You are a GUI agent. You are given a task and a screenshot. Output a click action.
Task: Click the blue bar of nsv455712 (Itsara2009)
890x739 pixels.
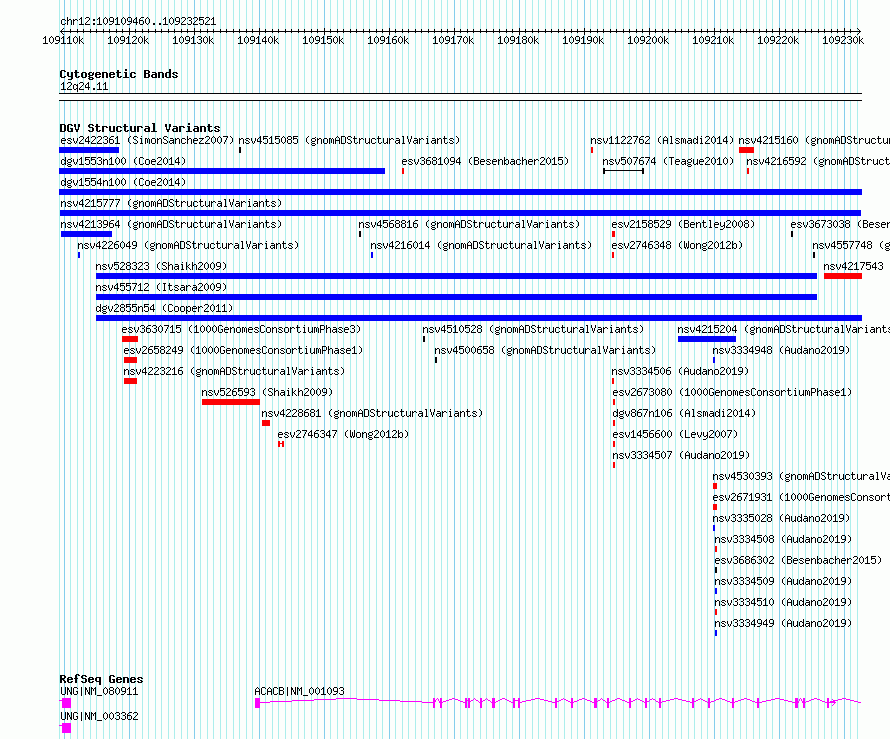click(456, 297)
